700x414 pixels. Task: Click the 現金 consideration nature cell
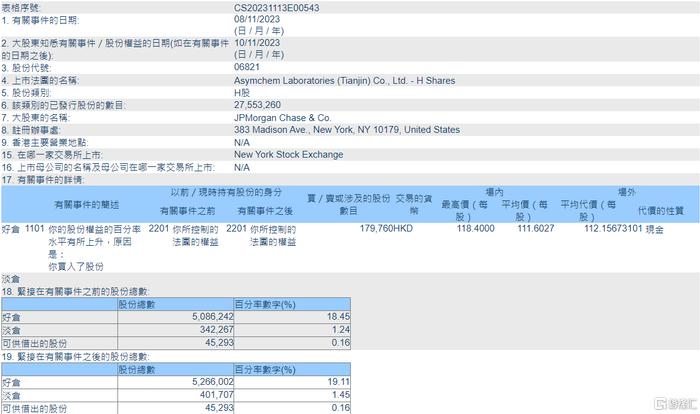[654, 229]
